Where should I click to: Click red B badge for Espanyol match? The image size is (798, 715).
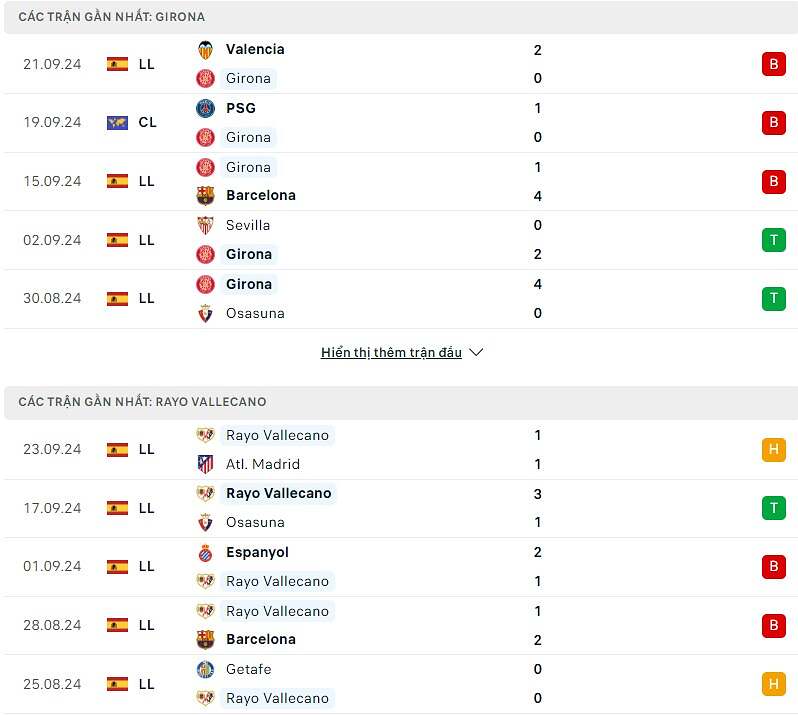774,566
